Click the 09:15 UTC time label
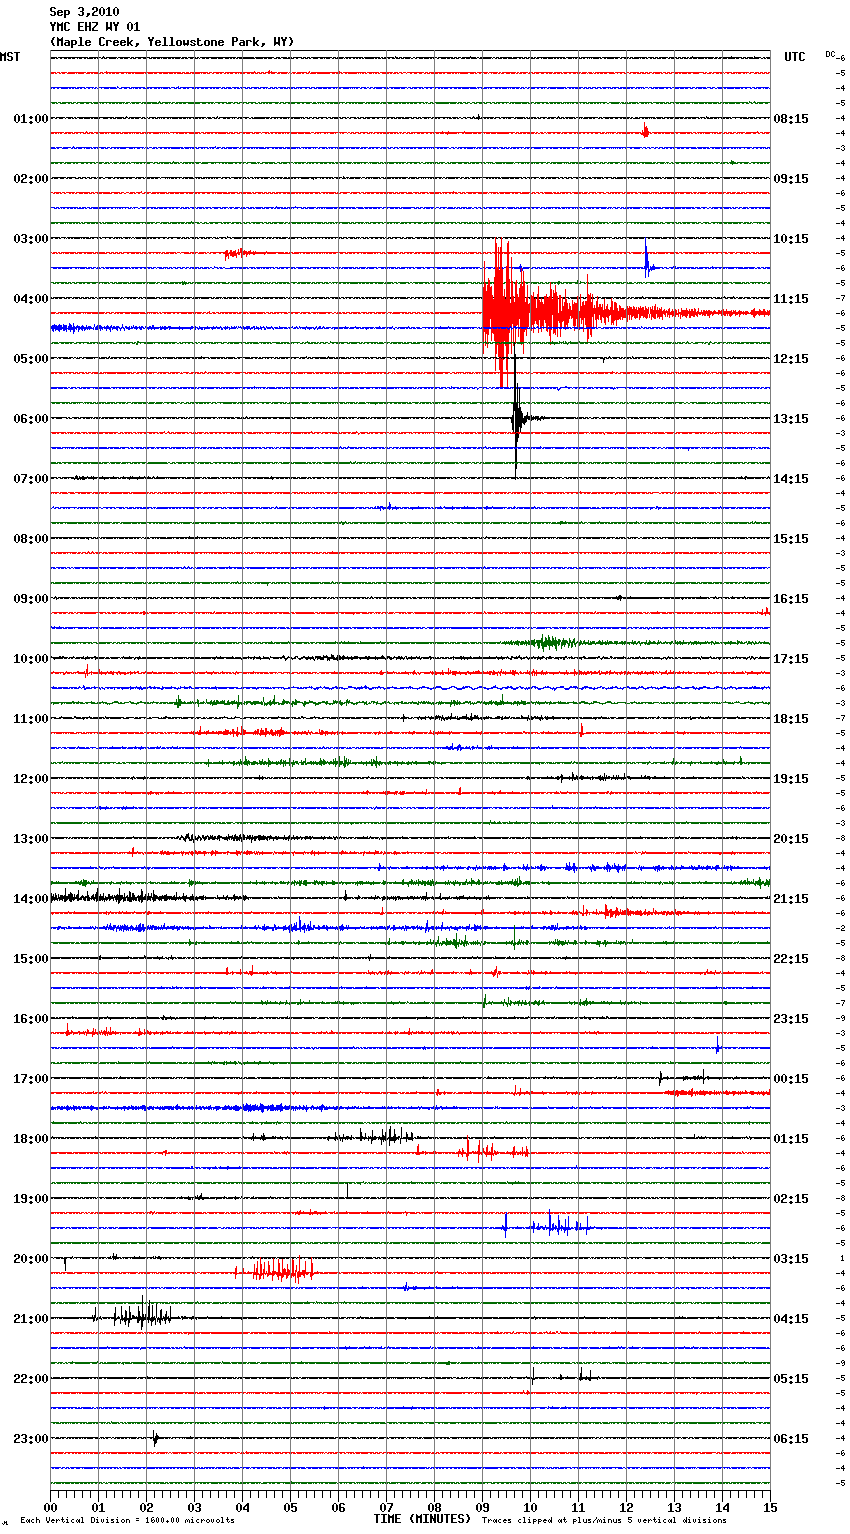Image resolution: width=850 pixels, height=1534 pixels. pyautogui.click(x=791, y=179)
